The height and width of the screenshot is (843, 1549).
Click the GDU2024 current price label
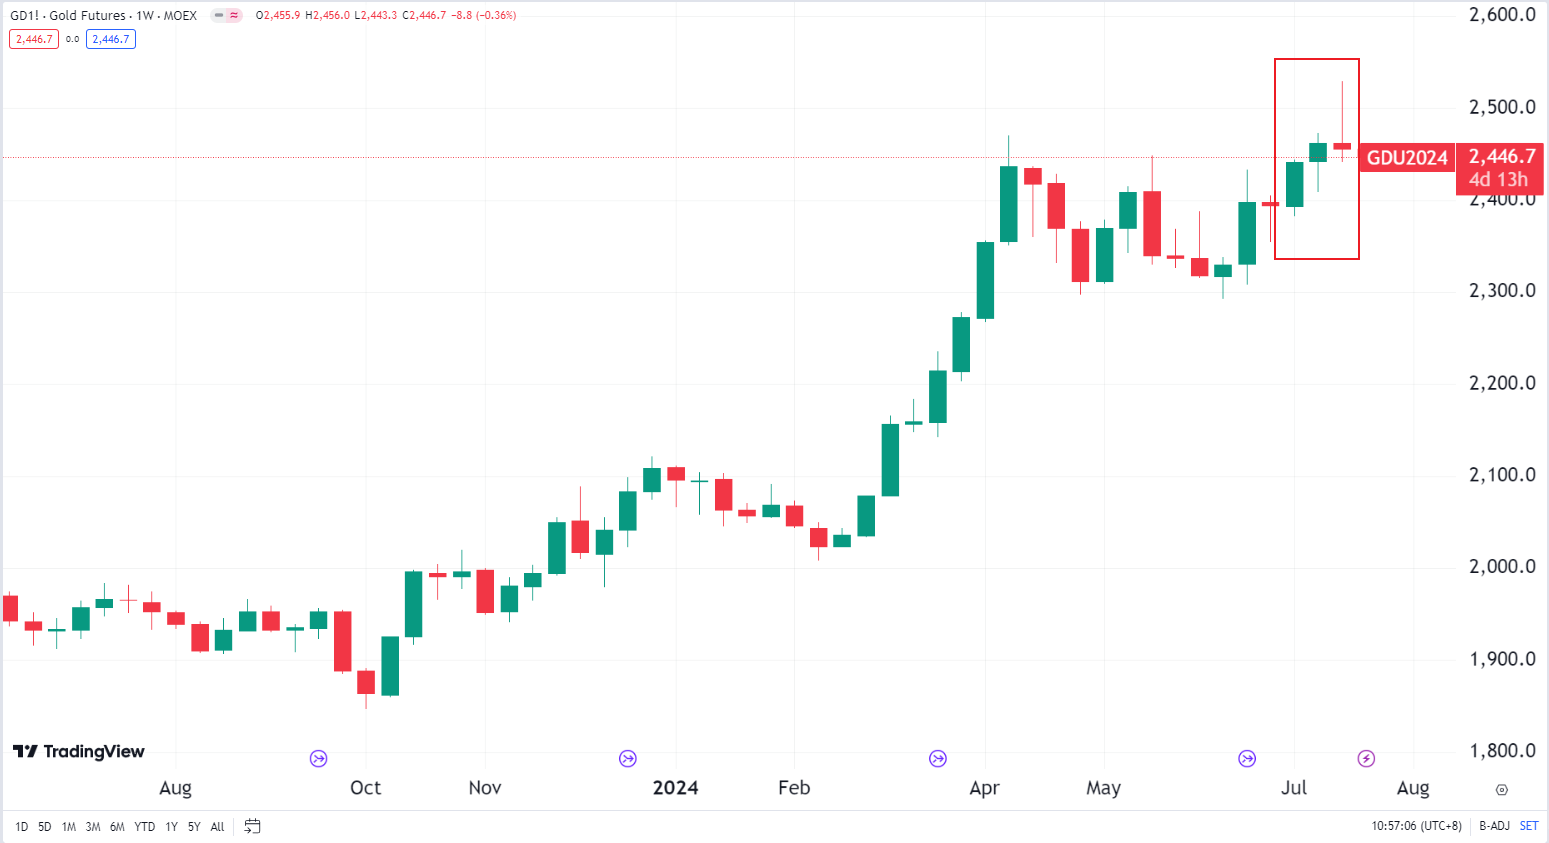coord(1406,158)
